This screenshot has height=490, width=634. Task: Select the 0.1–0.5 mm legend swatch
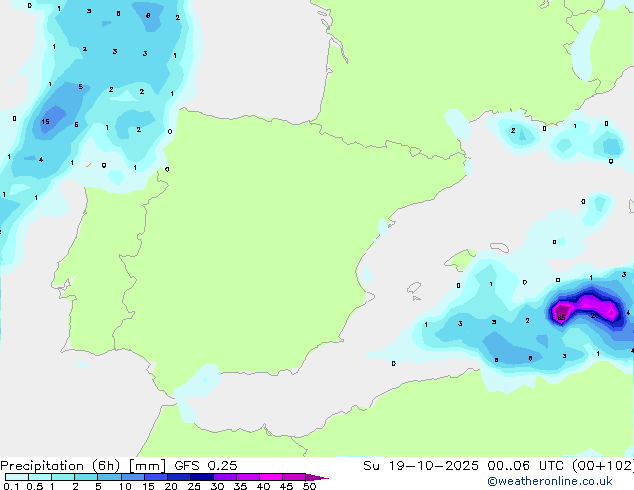click(17, 477)
